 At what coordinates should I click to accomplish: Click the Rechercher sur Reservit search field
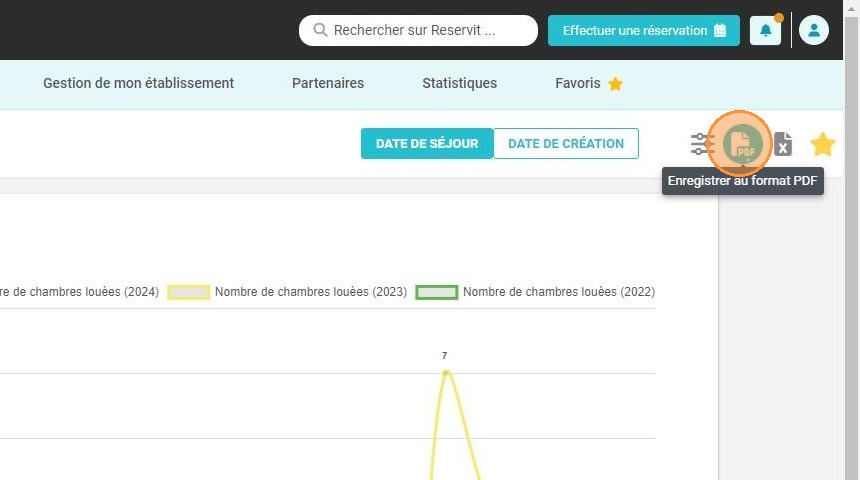pyautogui.click(x=418, y=30)
